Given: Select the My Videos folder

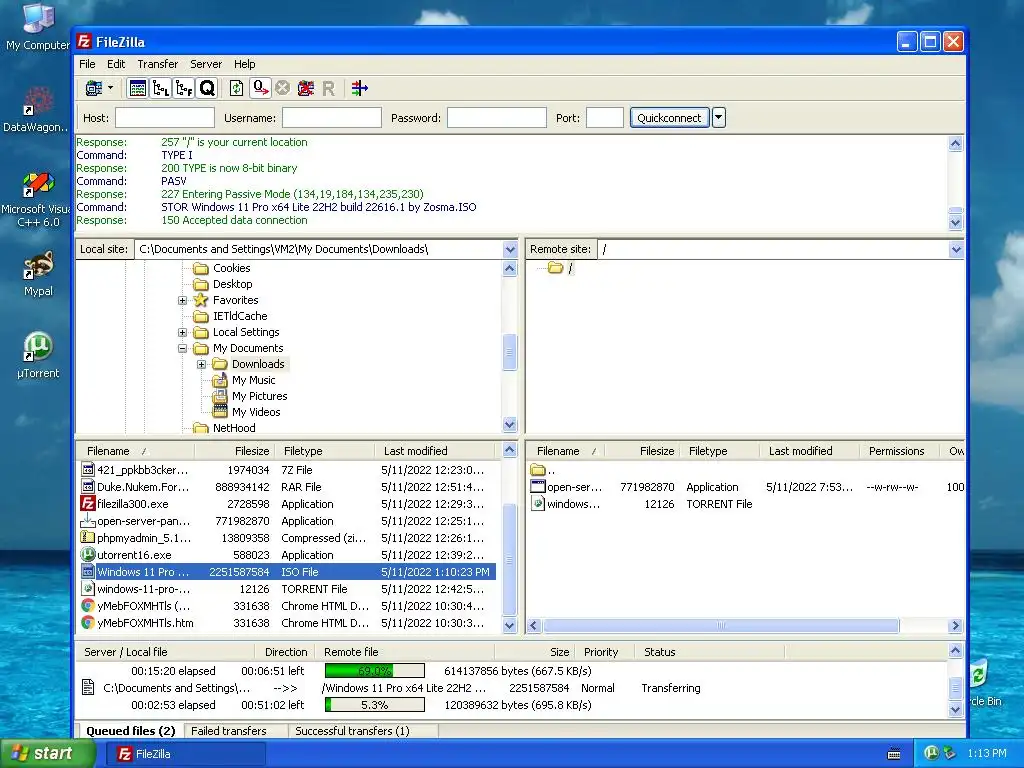Looking at the screenshot, I should click(x=256, y=412).
